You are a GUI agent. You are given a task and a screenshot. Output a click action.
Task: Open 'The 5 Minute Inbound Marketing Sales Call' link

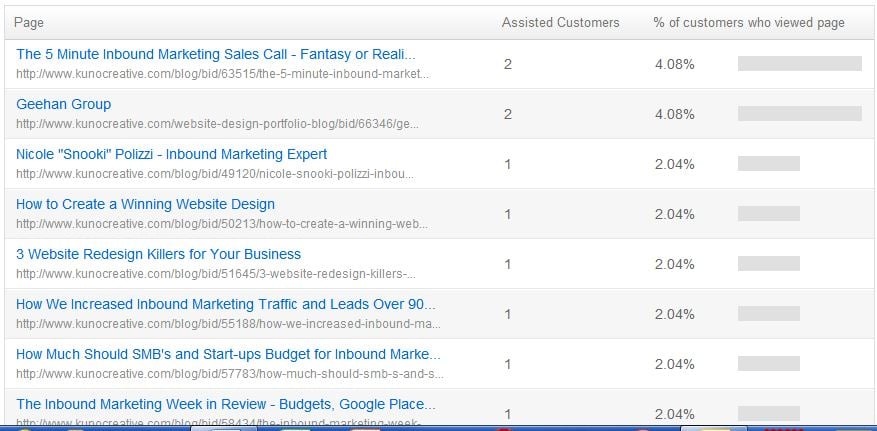tap(215, 54)
